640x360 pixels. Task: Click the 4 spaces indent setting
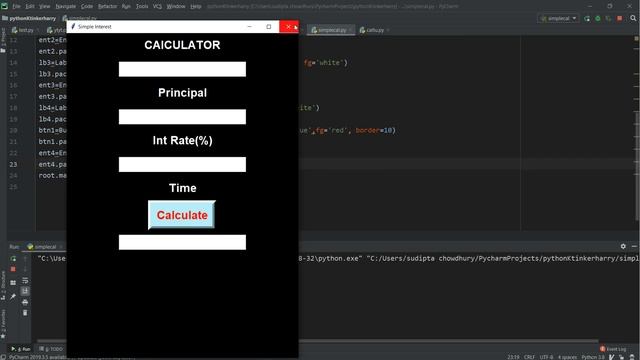click(567, 357)
